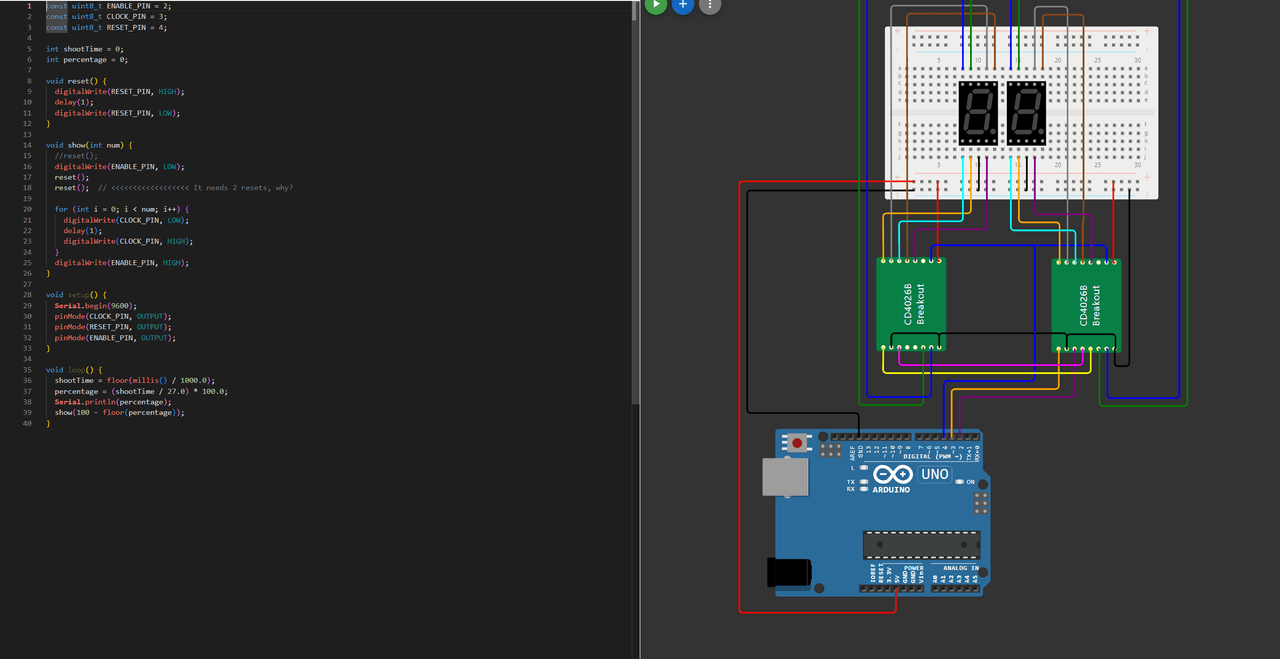Open the gray three-dot more options menu
The height and width of the screenshot is (659, 1280).
tap(710, 4)
